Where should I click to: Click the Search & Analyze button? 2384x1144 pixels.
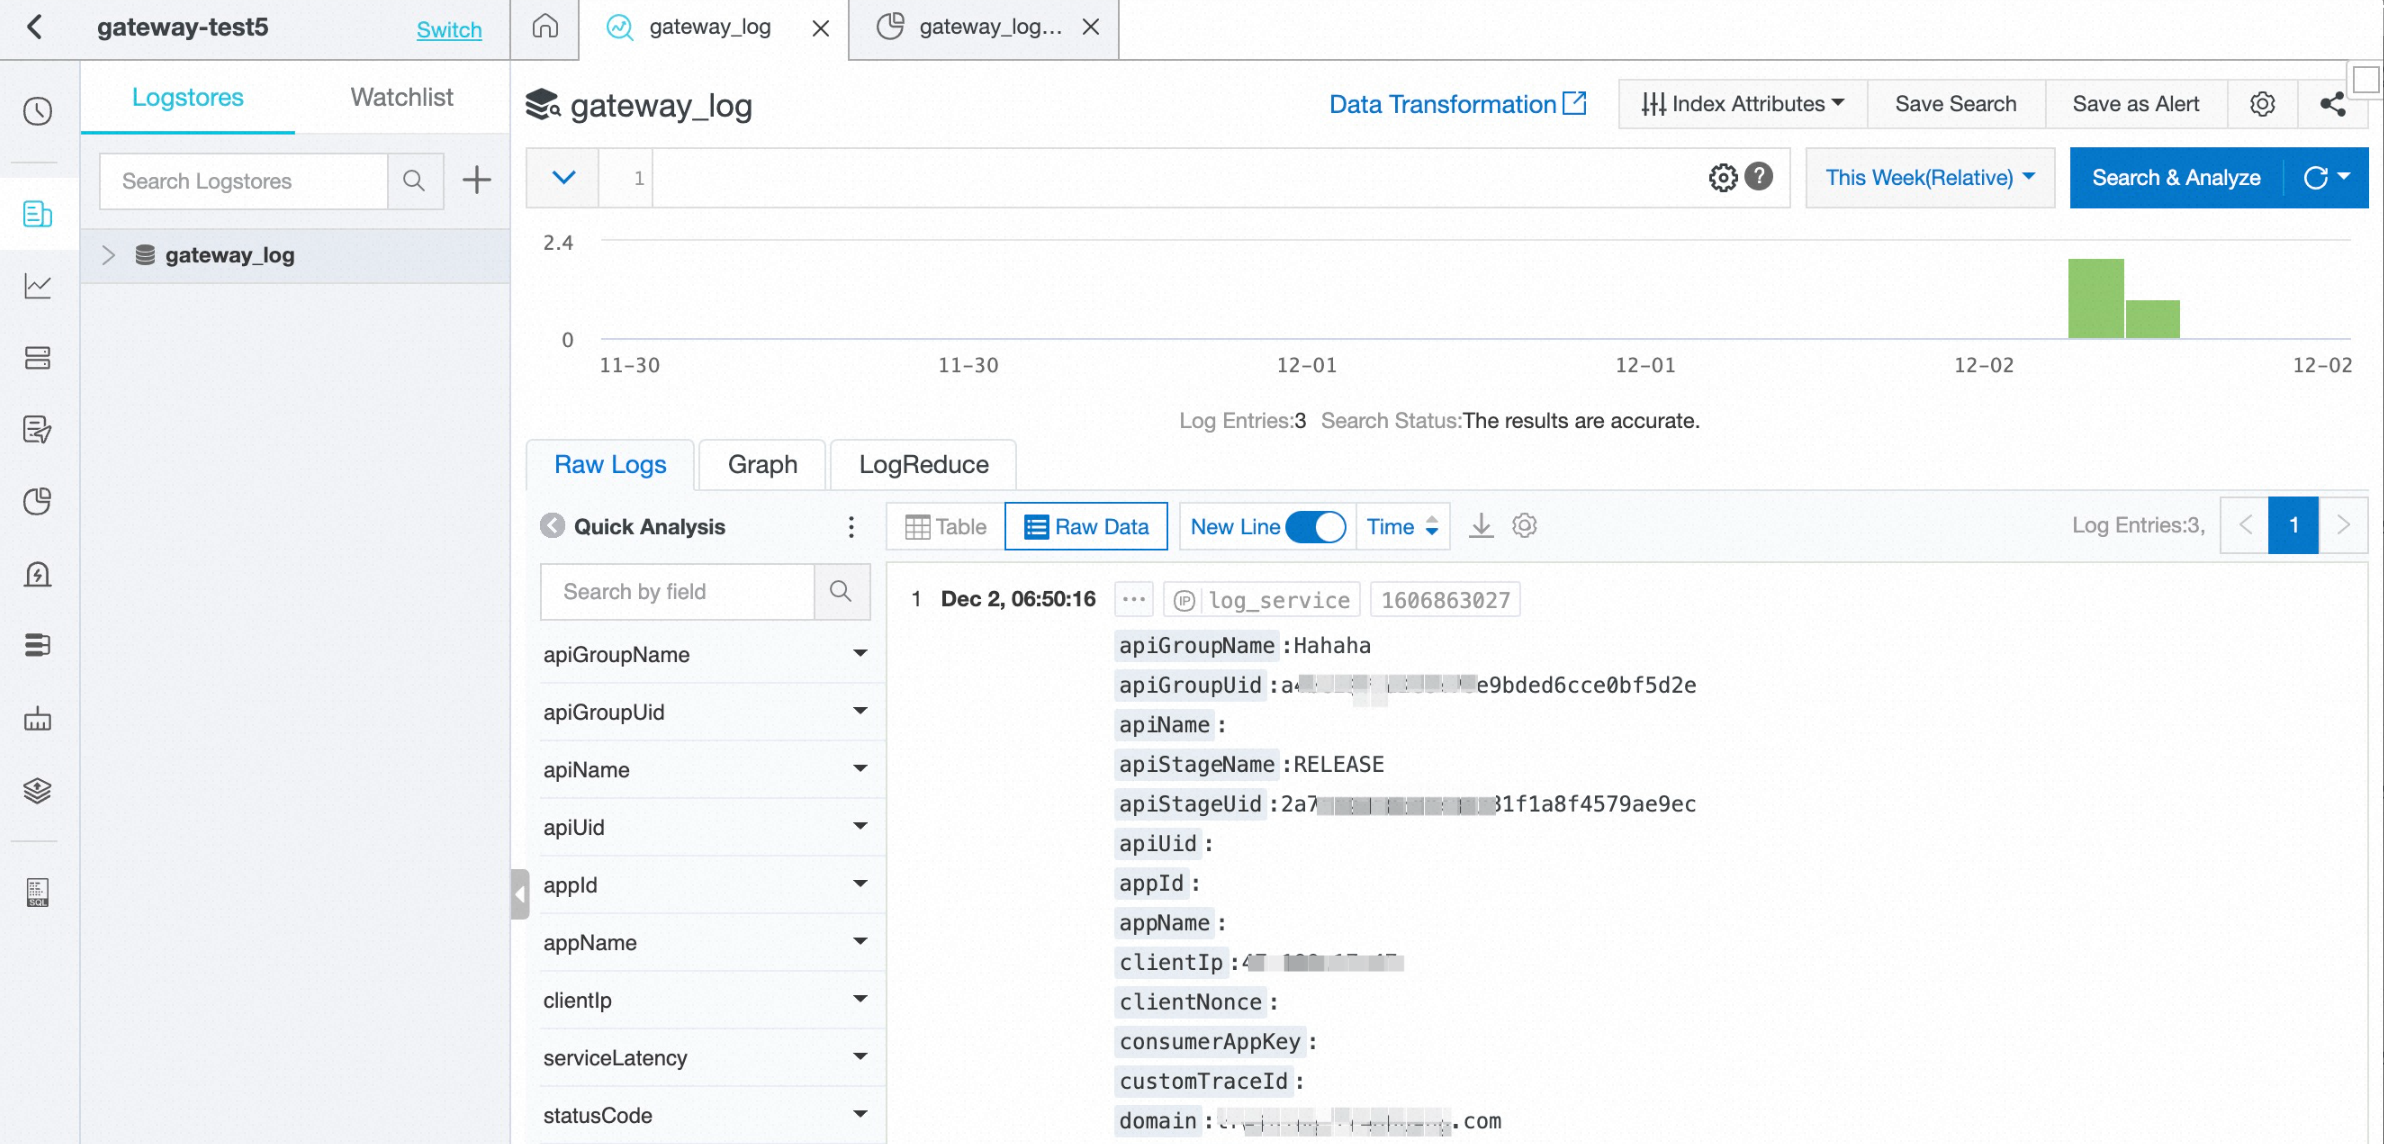2176,178
